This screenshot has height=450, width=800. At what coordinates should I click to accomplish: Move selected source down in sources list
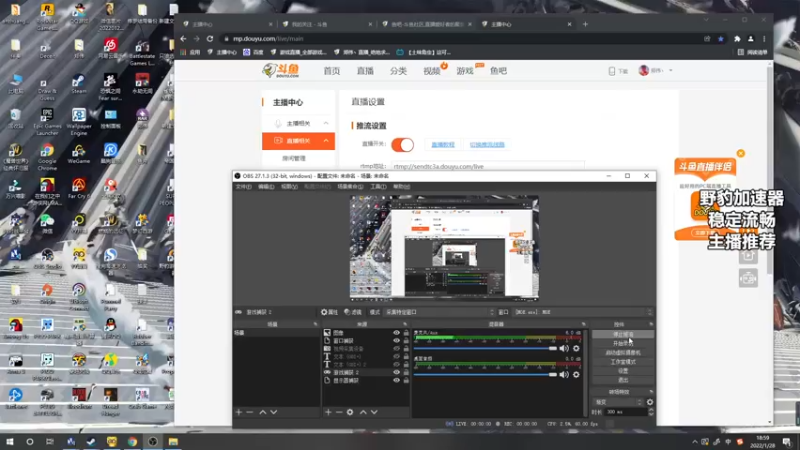[x=374, y=412]
